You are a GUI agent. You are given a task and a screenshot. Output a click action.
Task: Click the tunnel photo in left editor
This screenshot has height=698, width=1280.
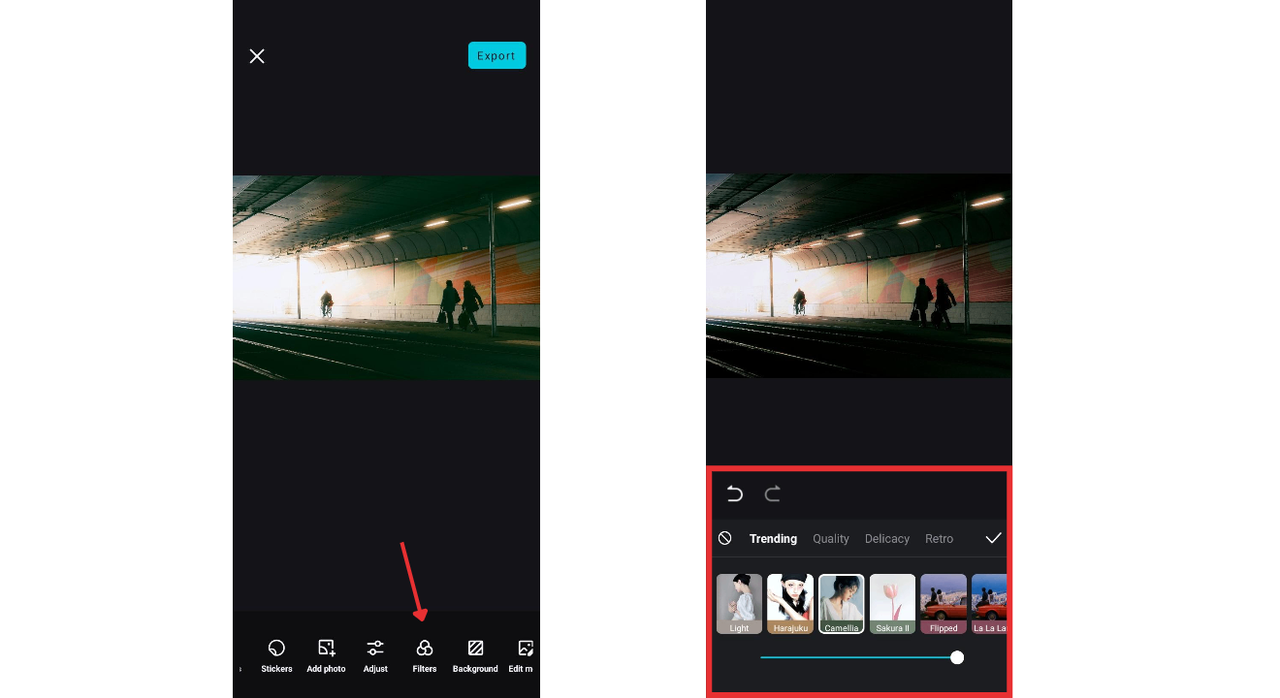[386, 278]
